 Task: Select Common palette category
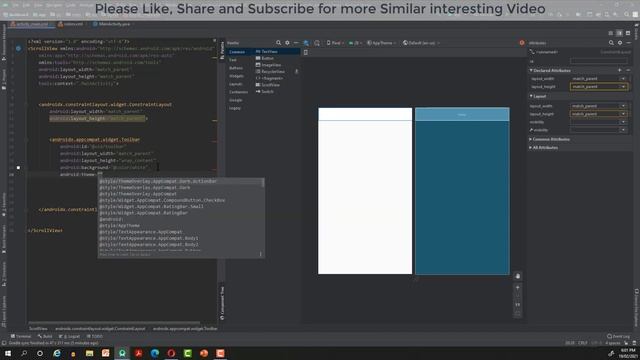click(x=237, y=52)
